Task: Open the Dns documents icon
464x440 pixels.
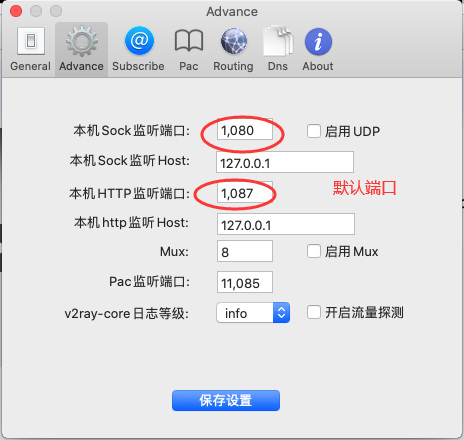Action: pyautogui.click(x=278, y=41)
